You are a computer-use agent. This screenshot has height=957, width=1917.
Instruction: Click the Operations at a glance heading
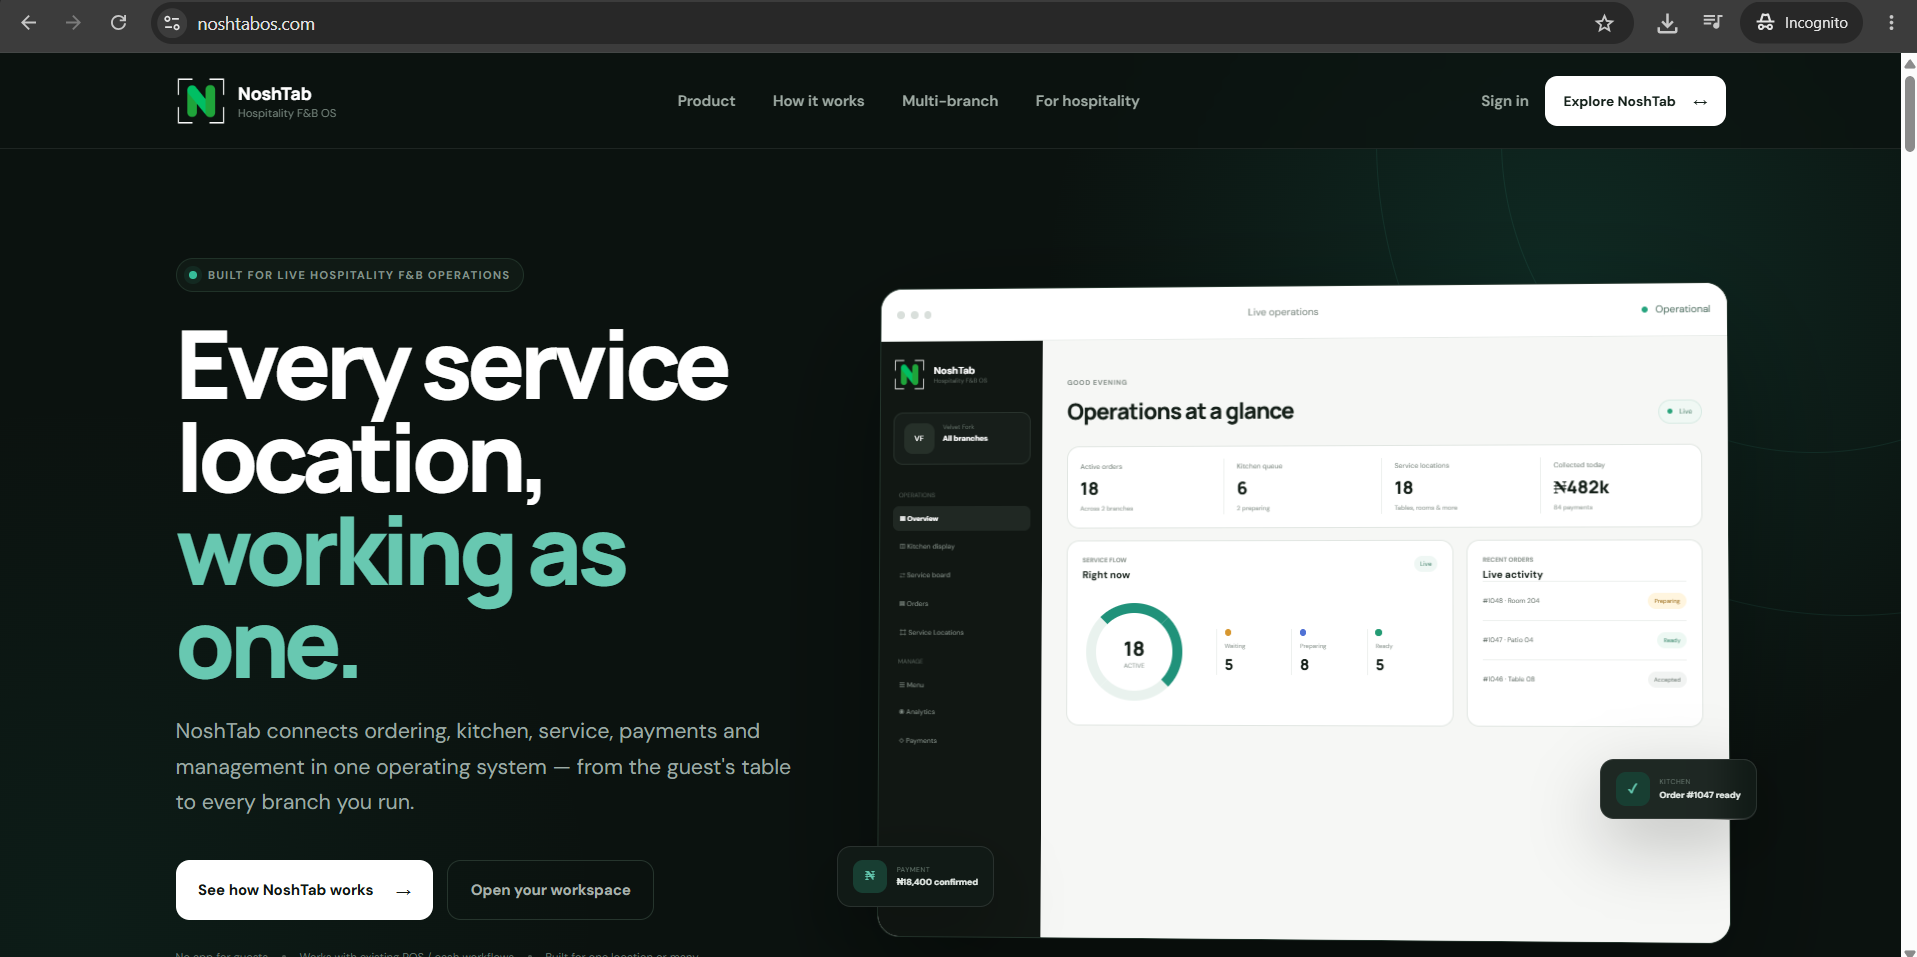tap(1180, 412)
